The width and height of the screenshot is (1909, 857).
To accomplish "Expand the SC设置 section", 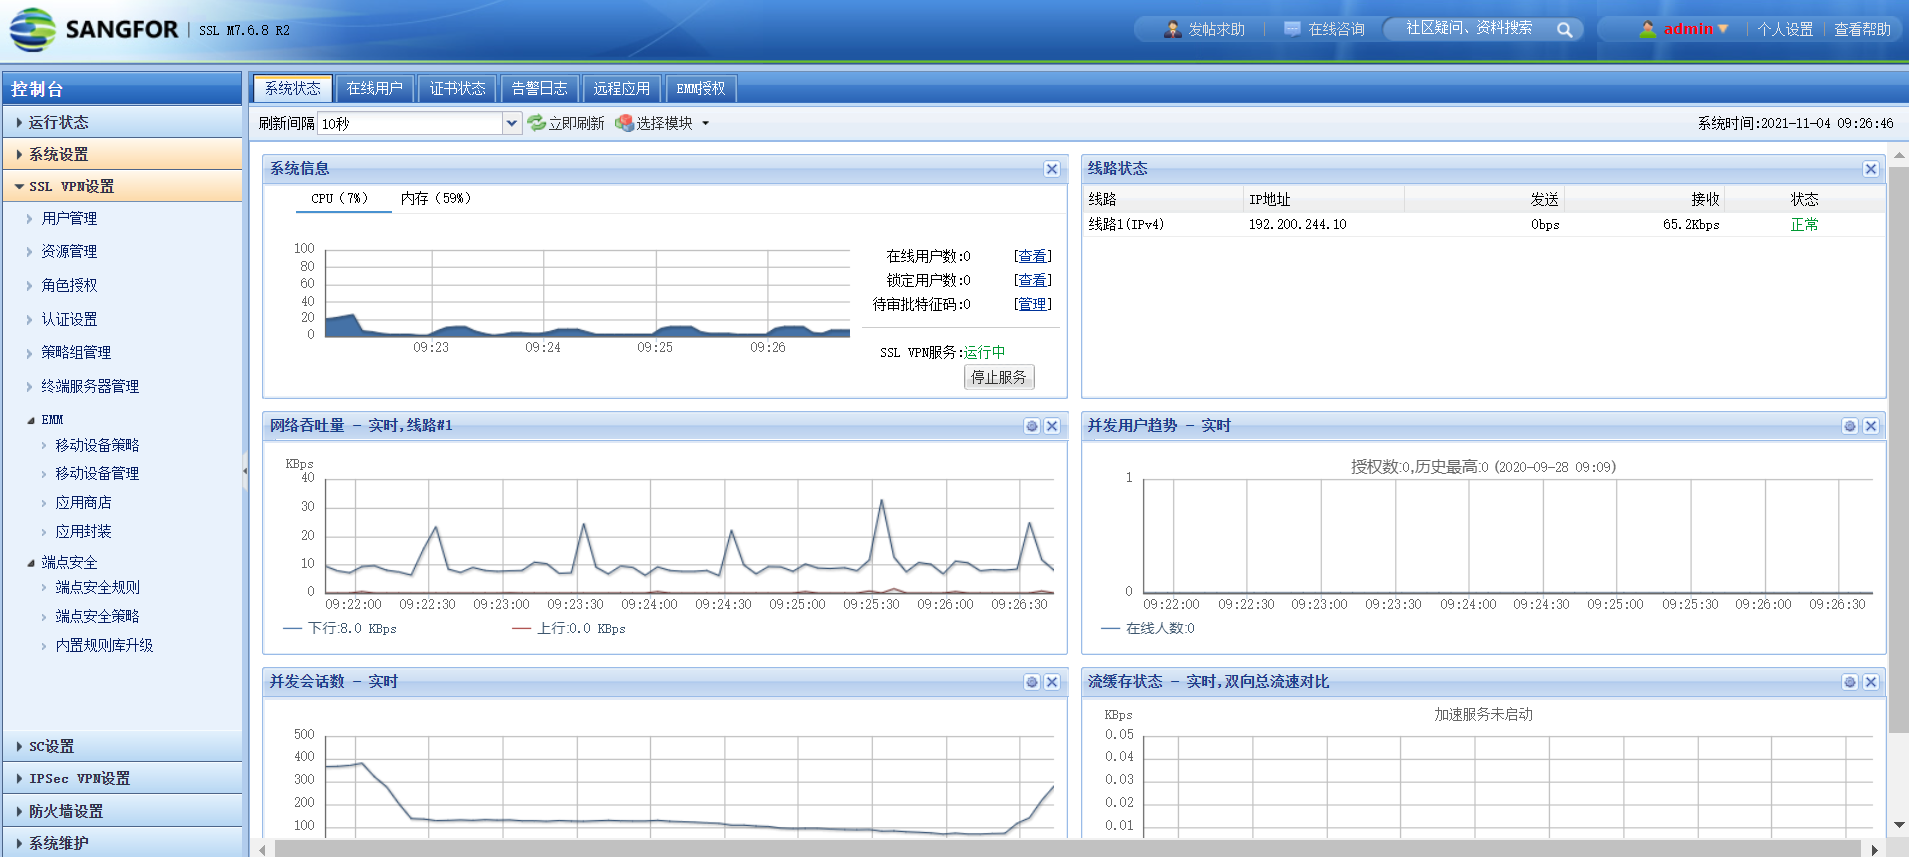I will (122, 746).
